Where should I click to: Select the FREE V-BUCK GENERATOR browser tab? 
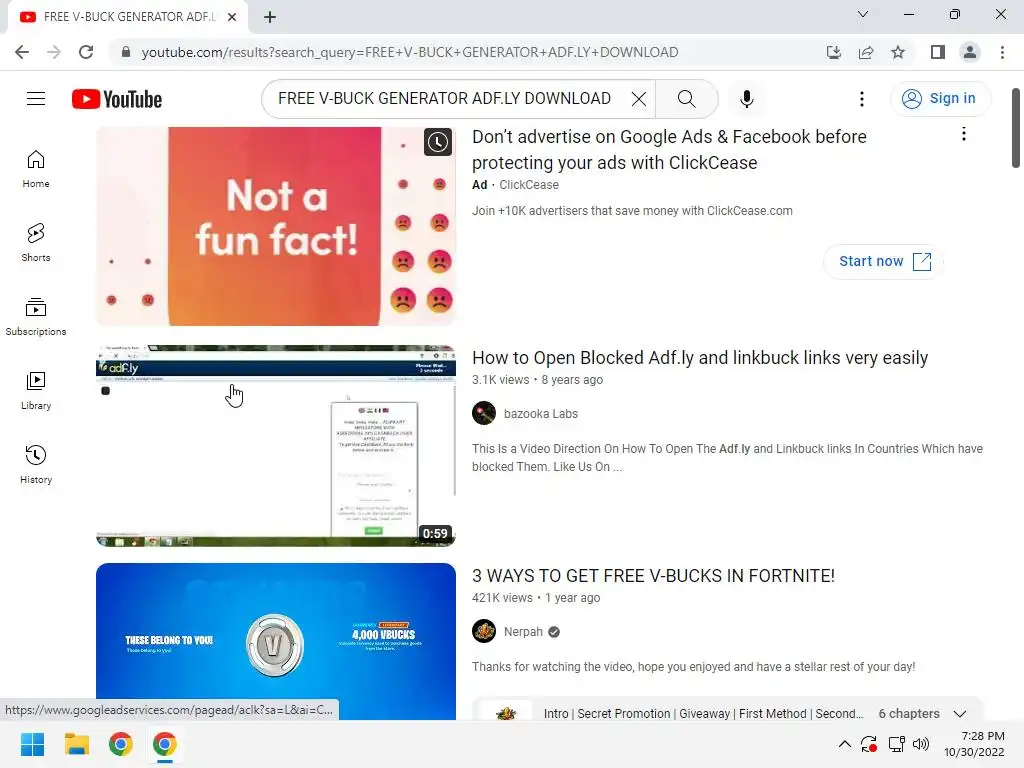point(128,17)
